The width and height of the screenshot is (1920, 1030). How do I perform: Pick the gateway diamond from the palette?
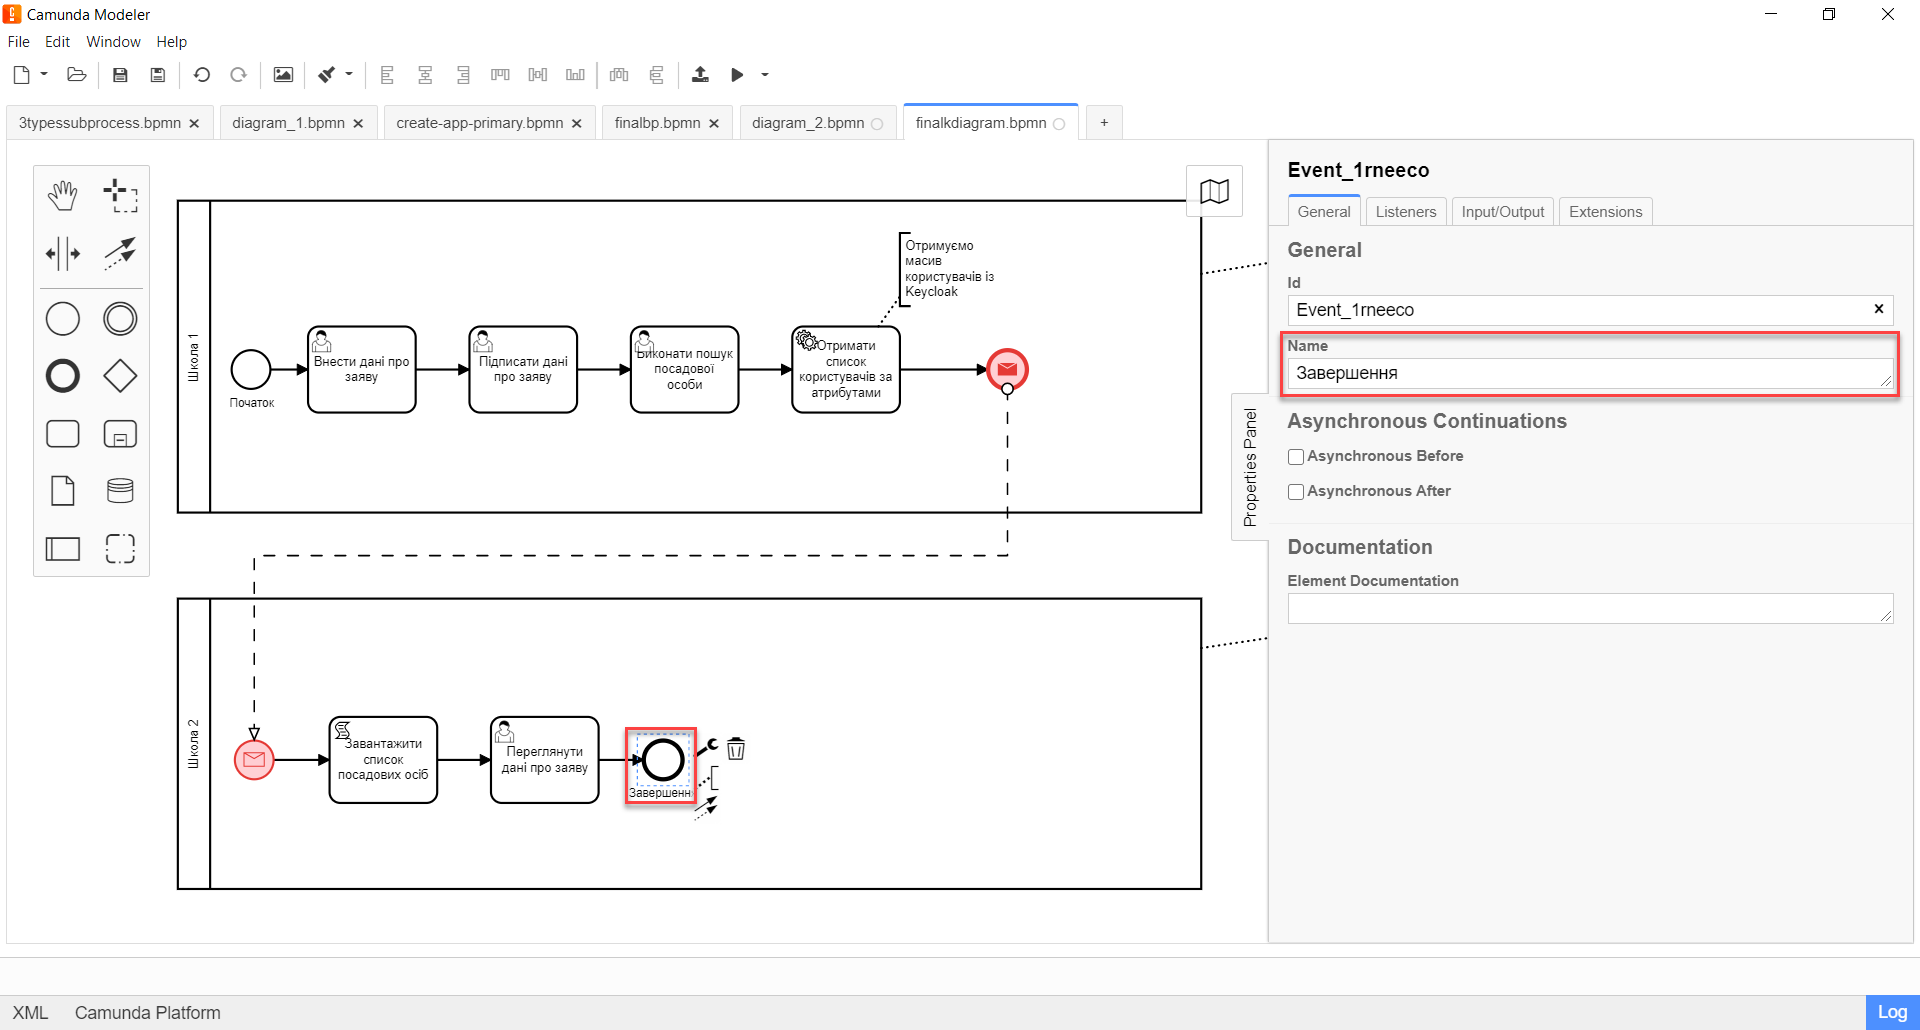pyautogui.click(x=120, y=376)
